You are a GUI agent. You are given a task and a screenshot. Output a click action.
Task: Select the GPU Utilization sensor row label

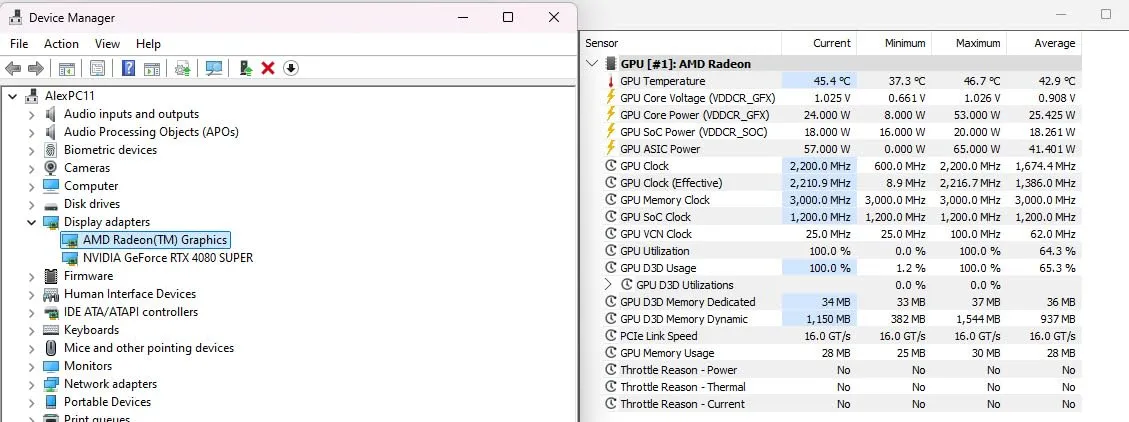[655, 251]
